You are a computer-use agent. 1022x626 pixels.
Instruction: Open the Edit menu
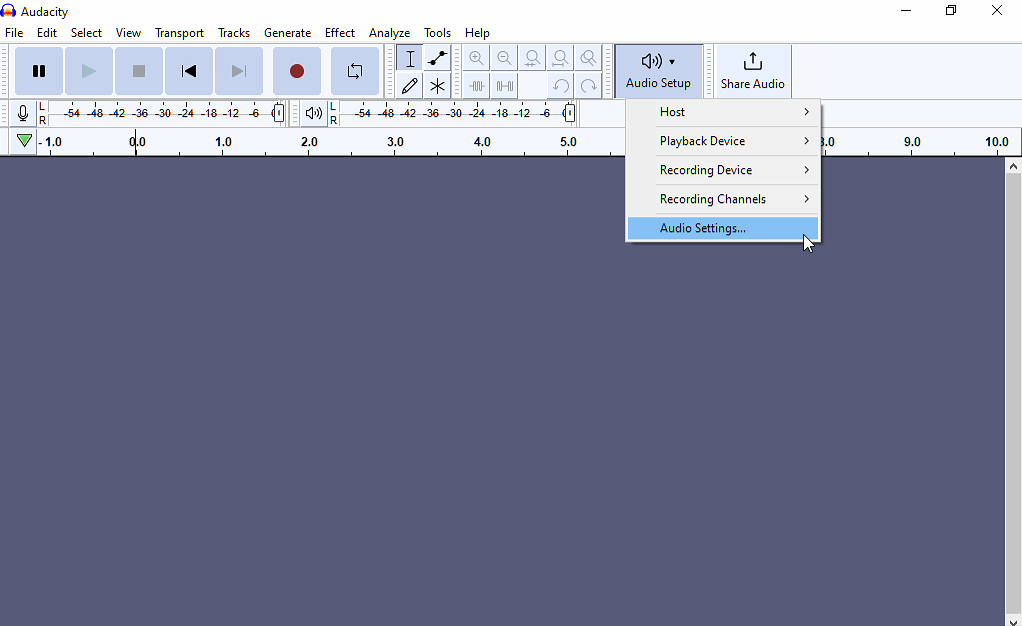click(x=46, y=33)
